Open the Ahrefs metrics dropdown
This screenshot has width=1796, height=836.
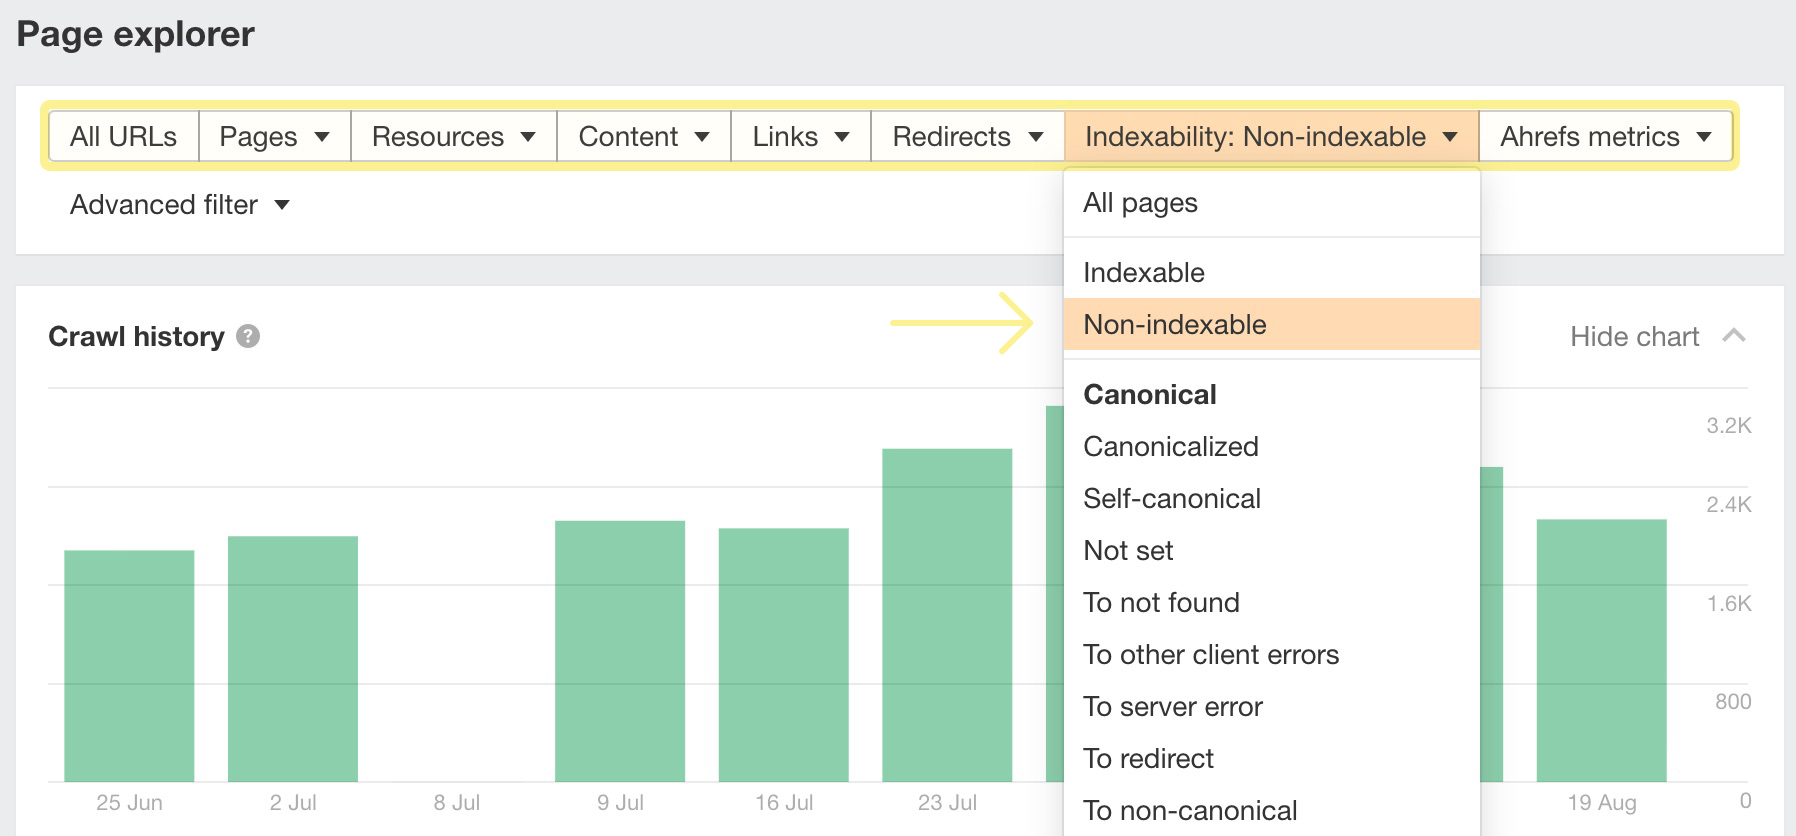[1605, 136]
